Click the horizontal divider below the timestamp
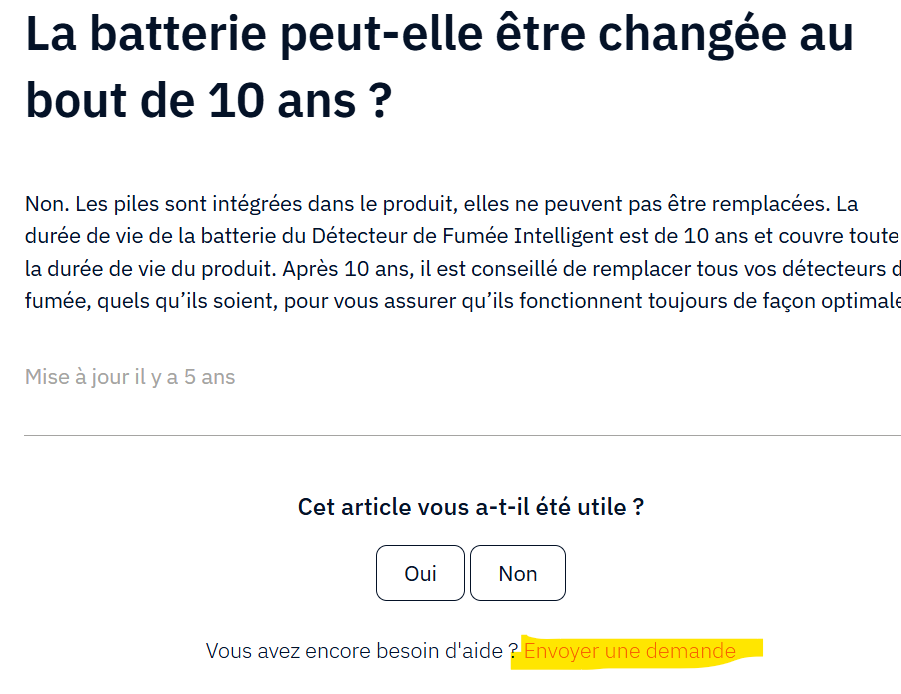901x694 pixels. [462, 436]
